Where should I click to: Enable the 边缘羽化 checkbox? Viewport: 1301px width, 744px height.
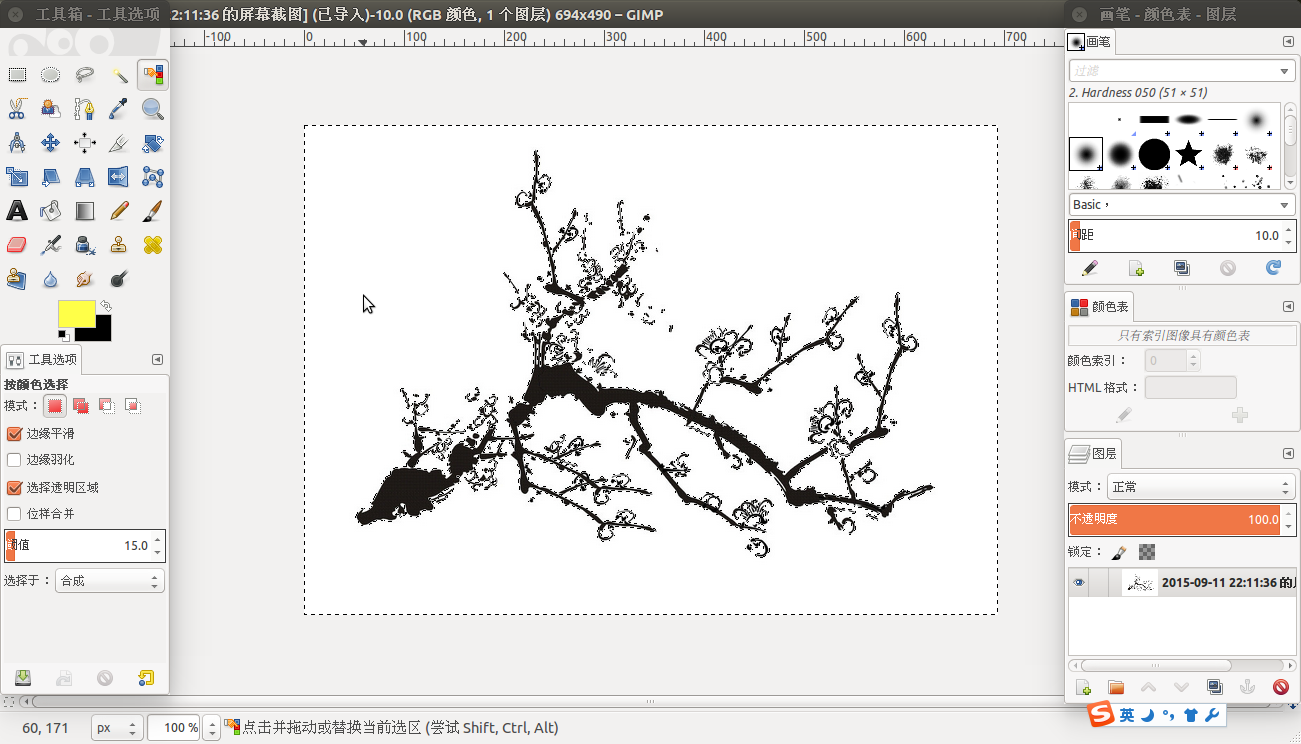pyautogui.click(x=14, y=460)
